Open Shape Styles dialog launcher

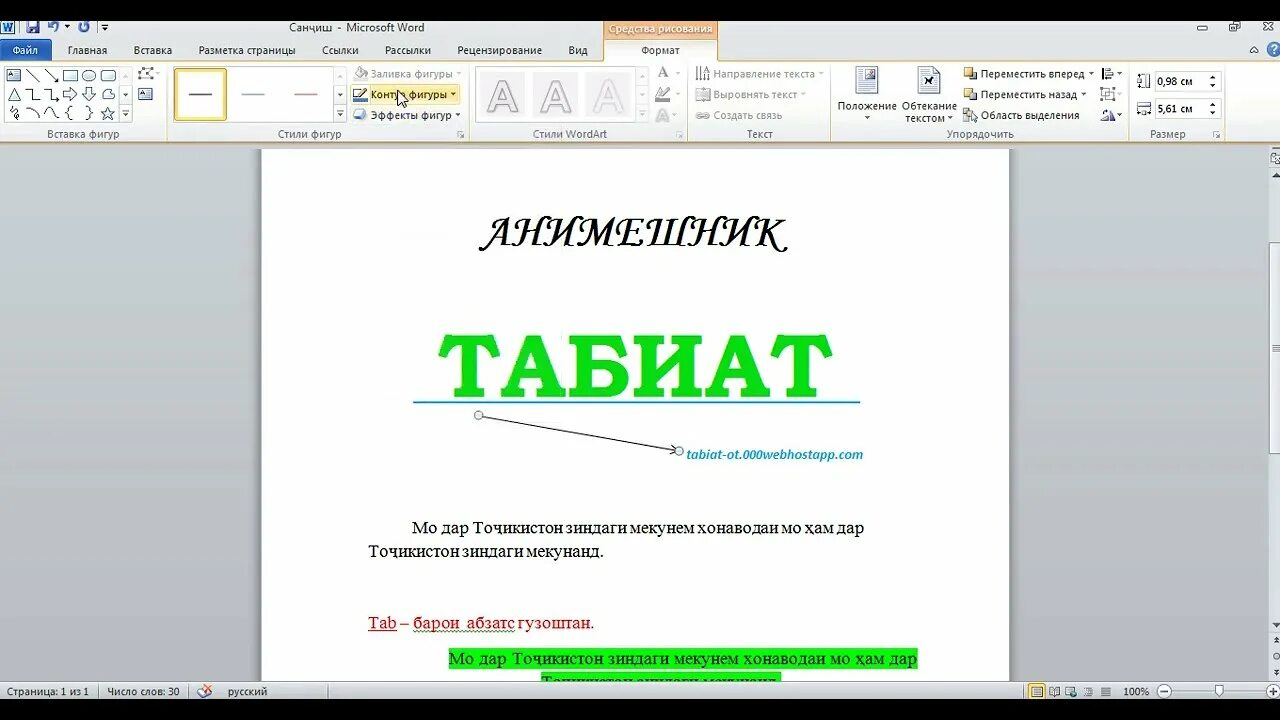[461, 134]
